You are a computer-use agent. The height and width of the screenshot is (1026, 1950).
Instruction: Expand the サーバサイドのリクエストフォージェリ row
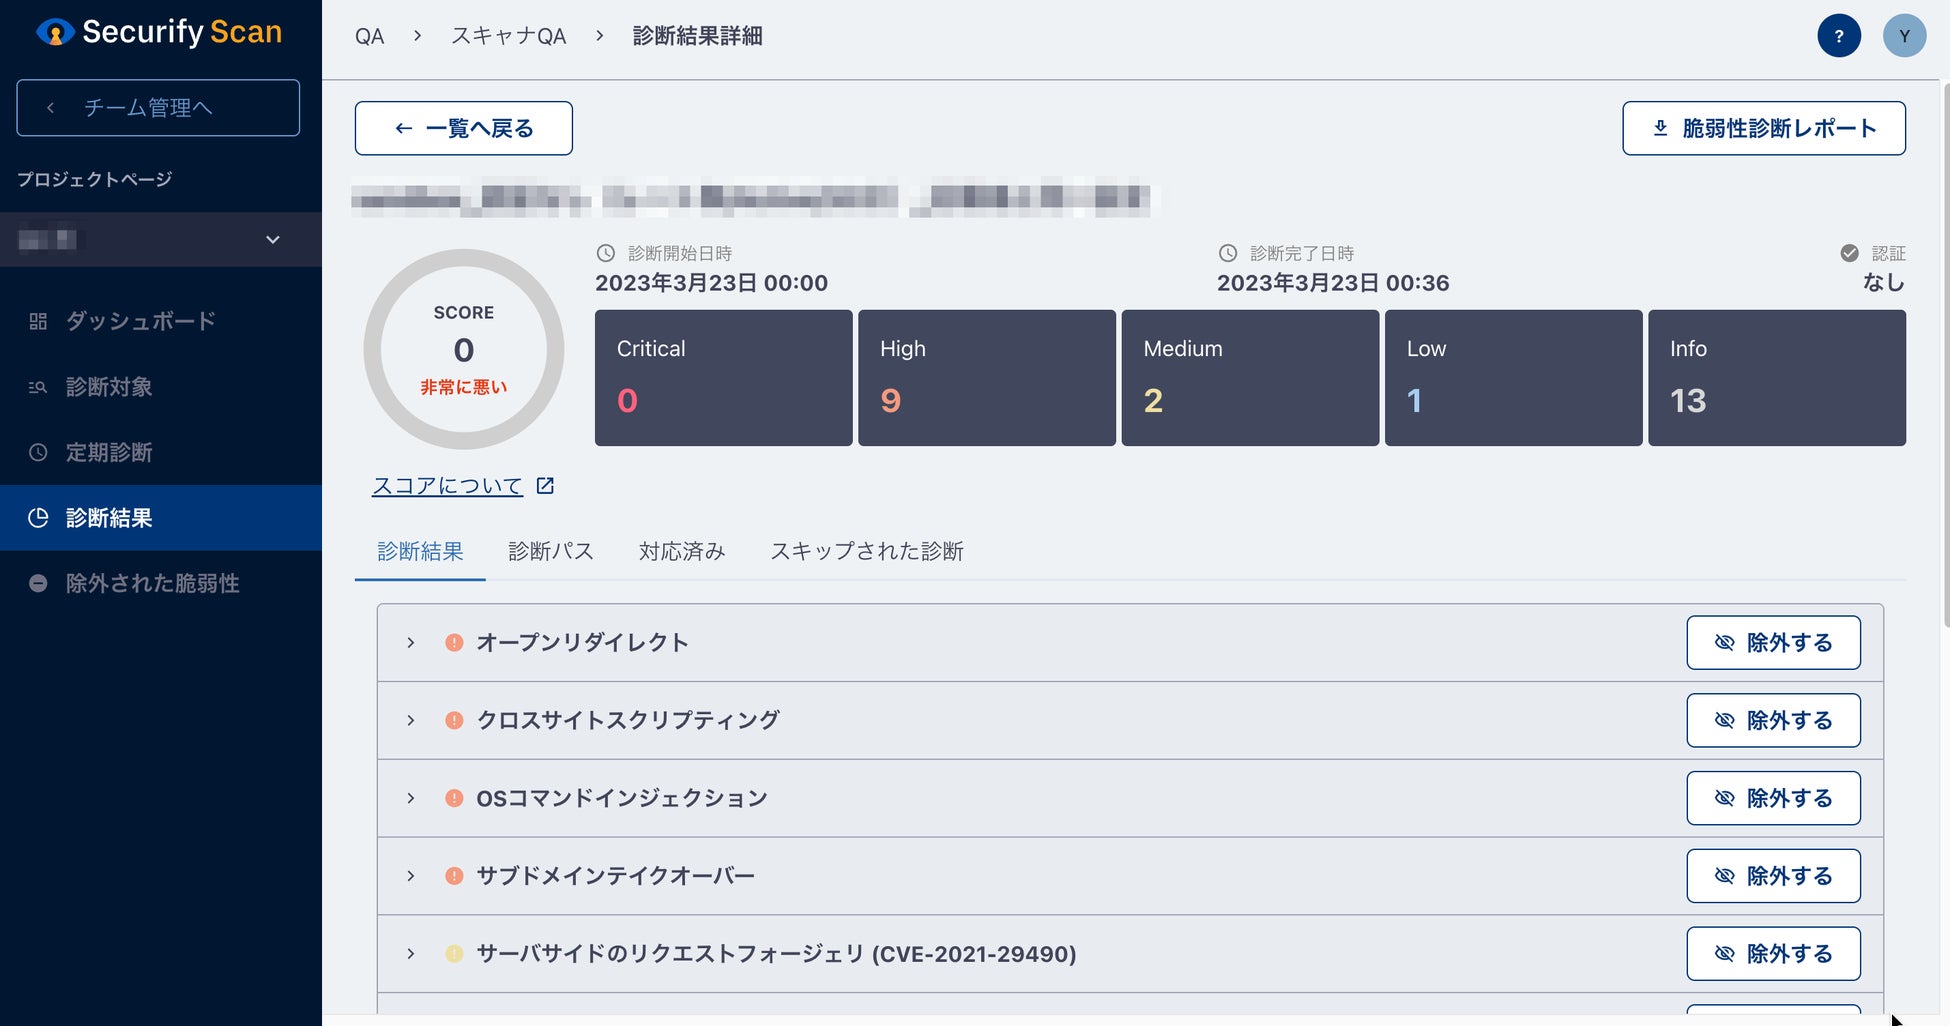click(x=411, y=954)
